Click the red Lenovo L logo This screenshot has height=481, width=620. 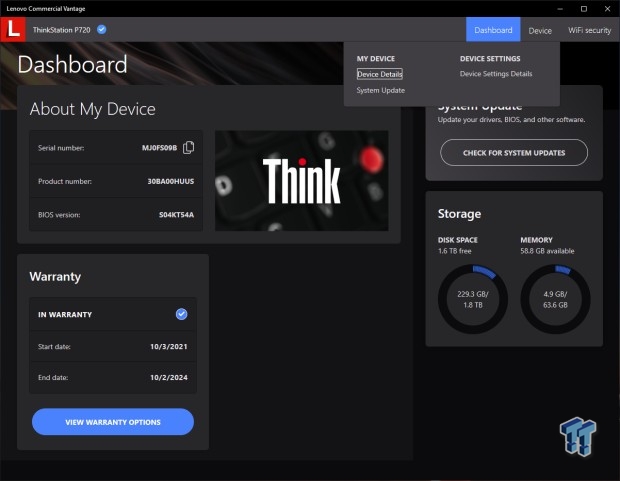[13, 29]
